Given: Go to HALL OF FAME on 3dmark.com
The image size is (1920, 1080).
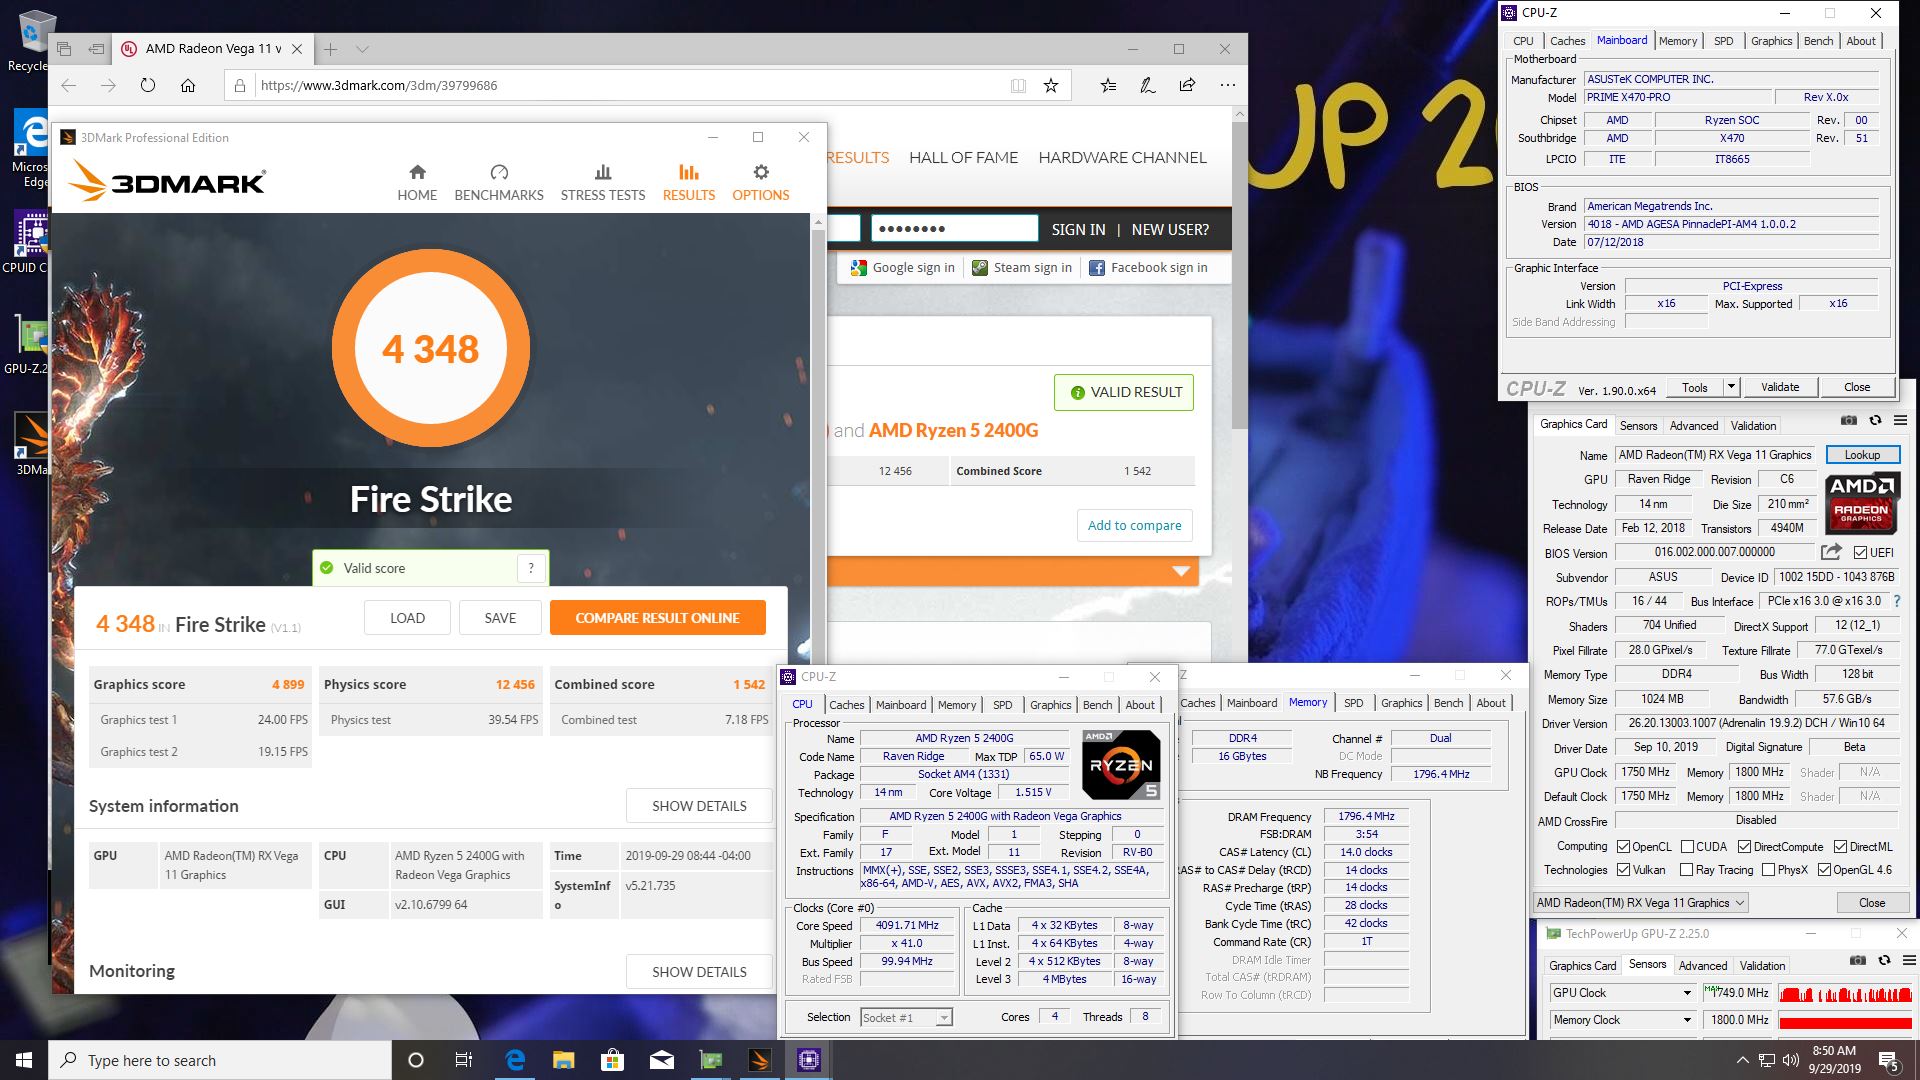Looking at the screenshot, I should (963, 157).
